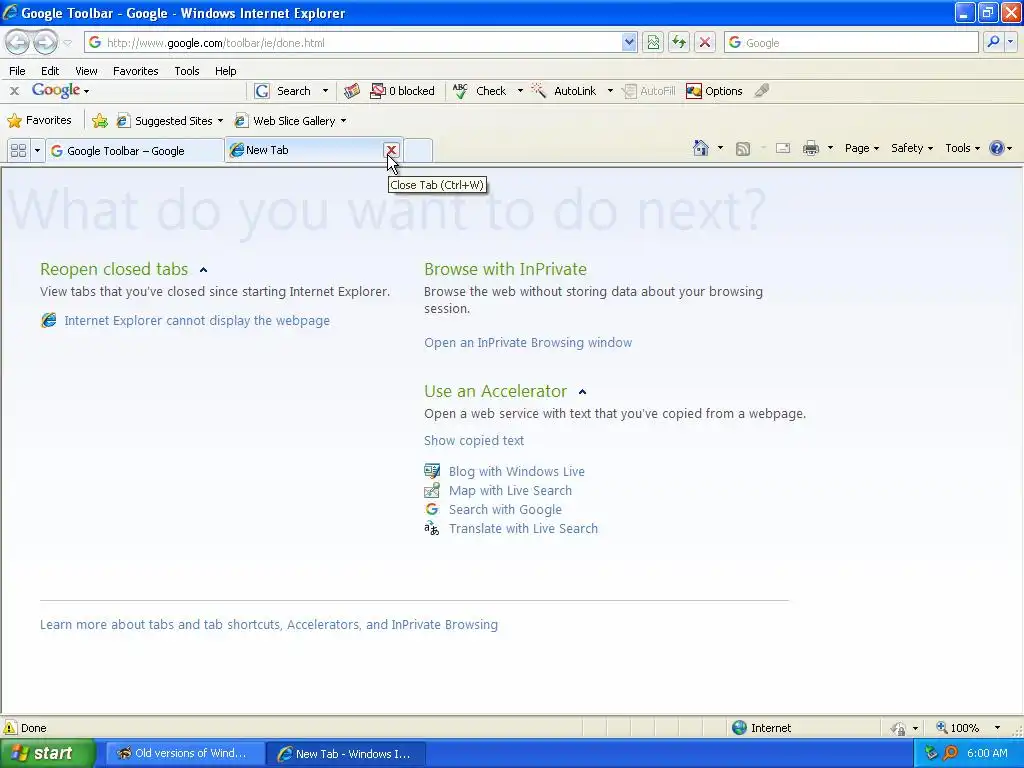This screenshot has width=1024, height=768.
Task: Click the status bar warning icon
Action: (10, 728)
